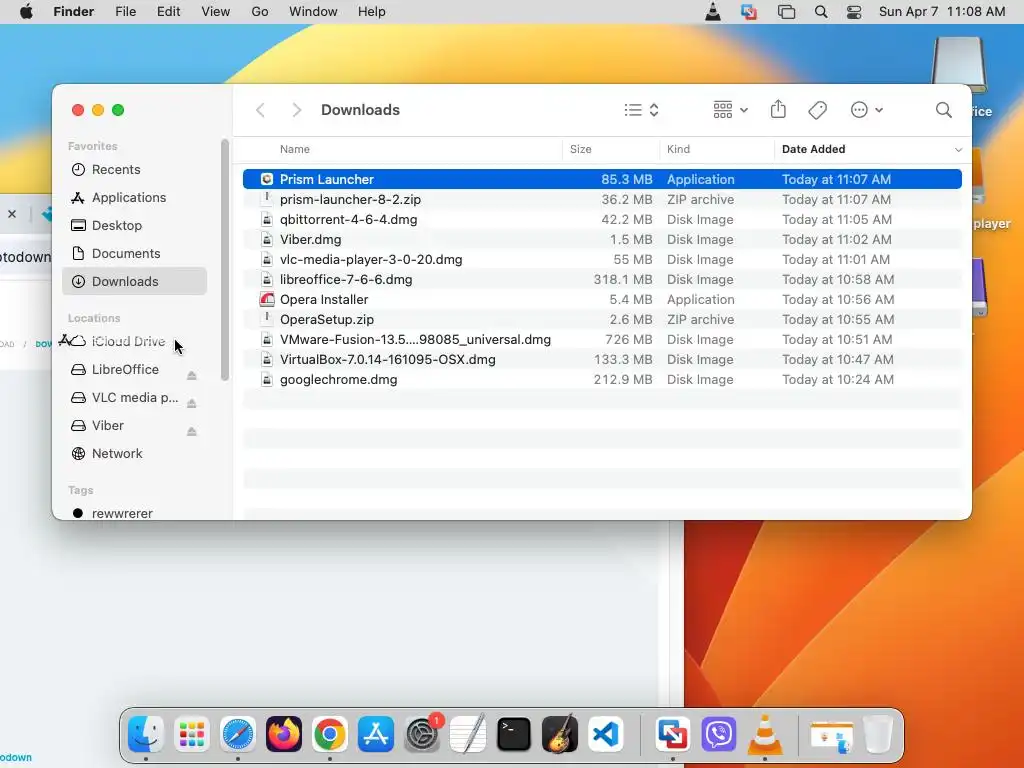Image resolution: width=1024 pixels, height=768 pixels.
Task: Eject the Viber volume in sidebar
Action: point(191,431)
